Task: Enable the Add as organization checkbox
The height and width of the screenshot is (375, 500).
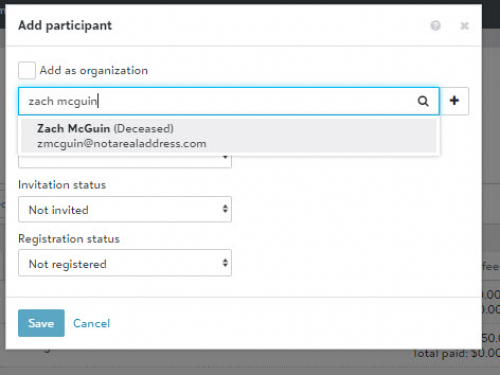Action: click(27, 70)
